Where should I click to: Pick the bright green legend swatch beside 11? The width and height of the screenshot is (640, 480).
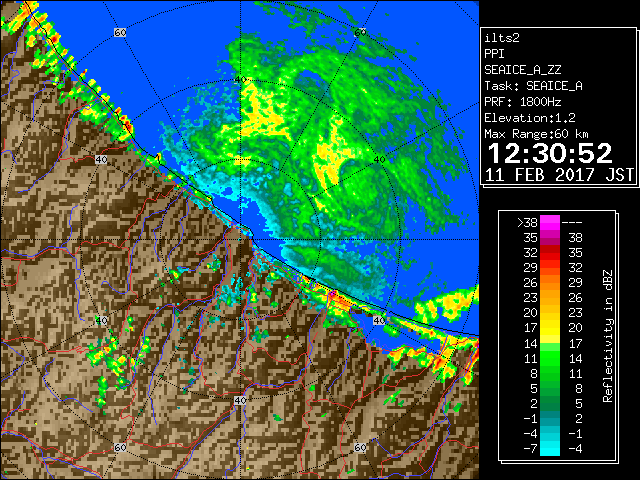tap(550, 358)
